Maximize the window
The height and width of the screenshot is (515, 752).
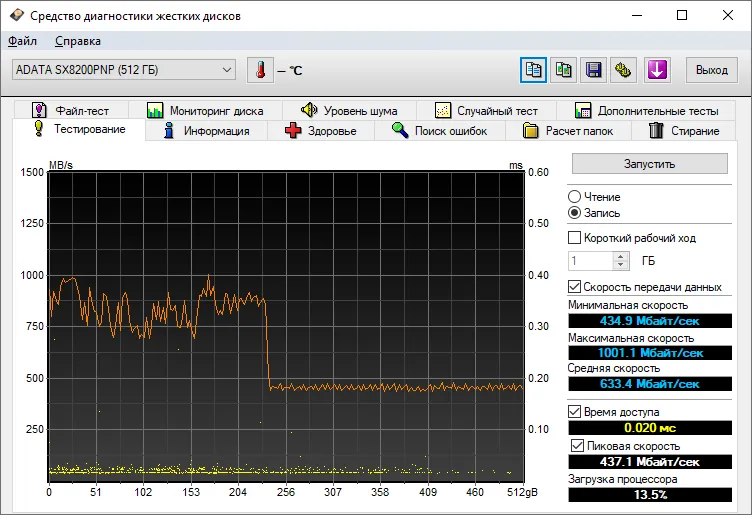pyautogui.click(x=682, y=15)
